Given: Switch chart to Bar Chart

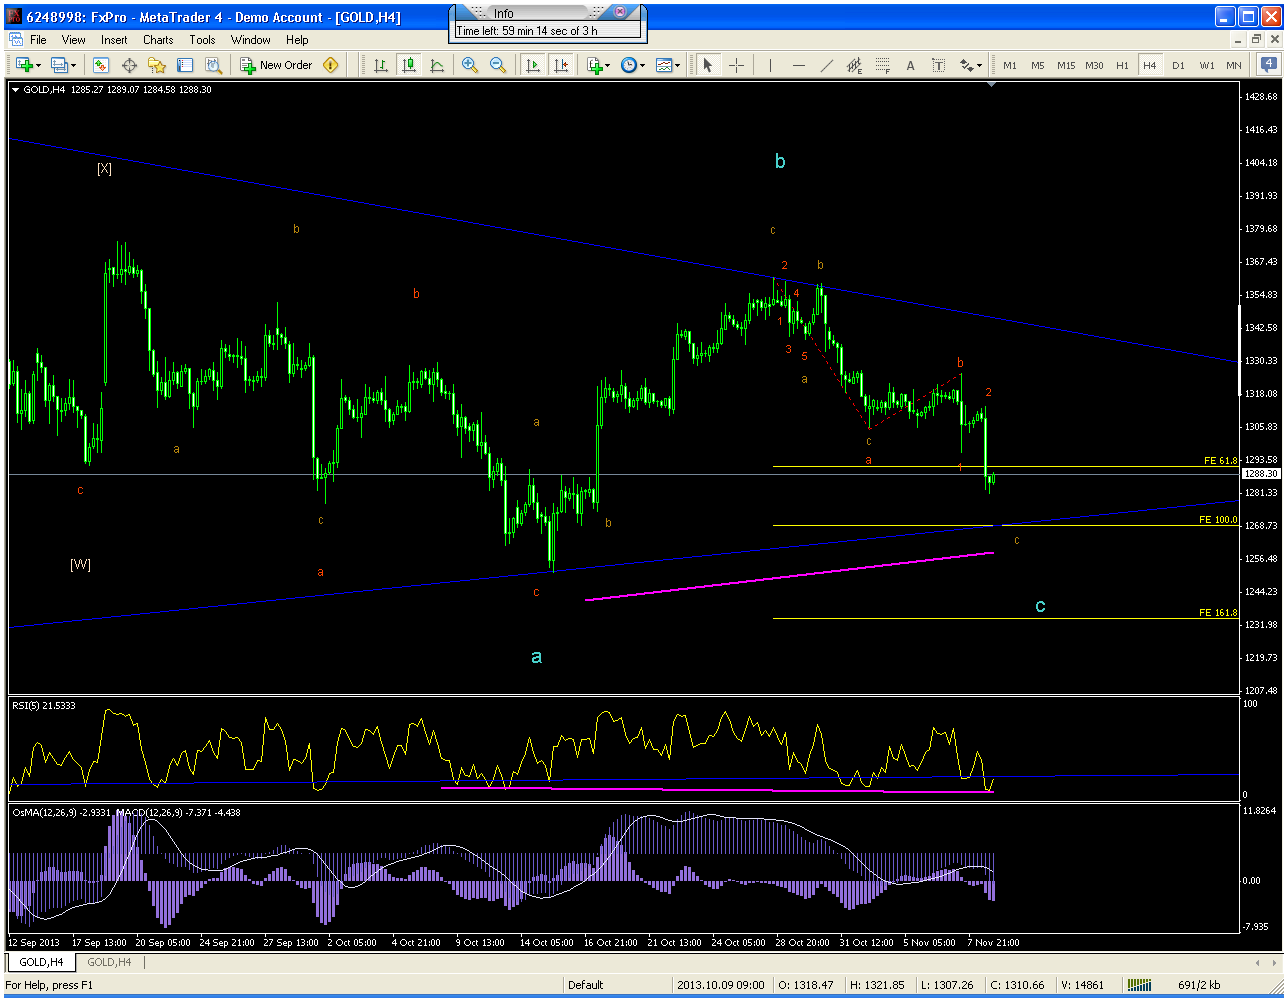Looking at the screenshot, I should click(x=381, y=65).
